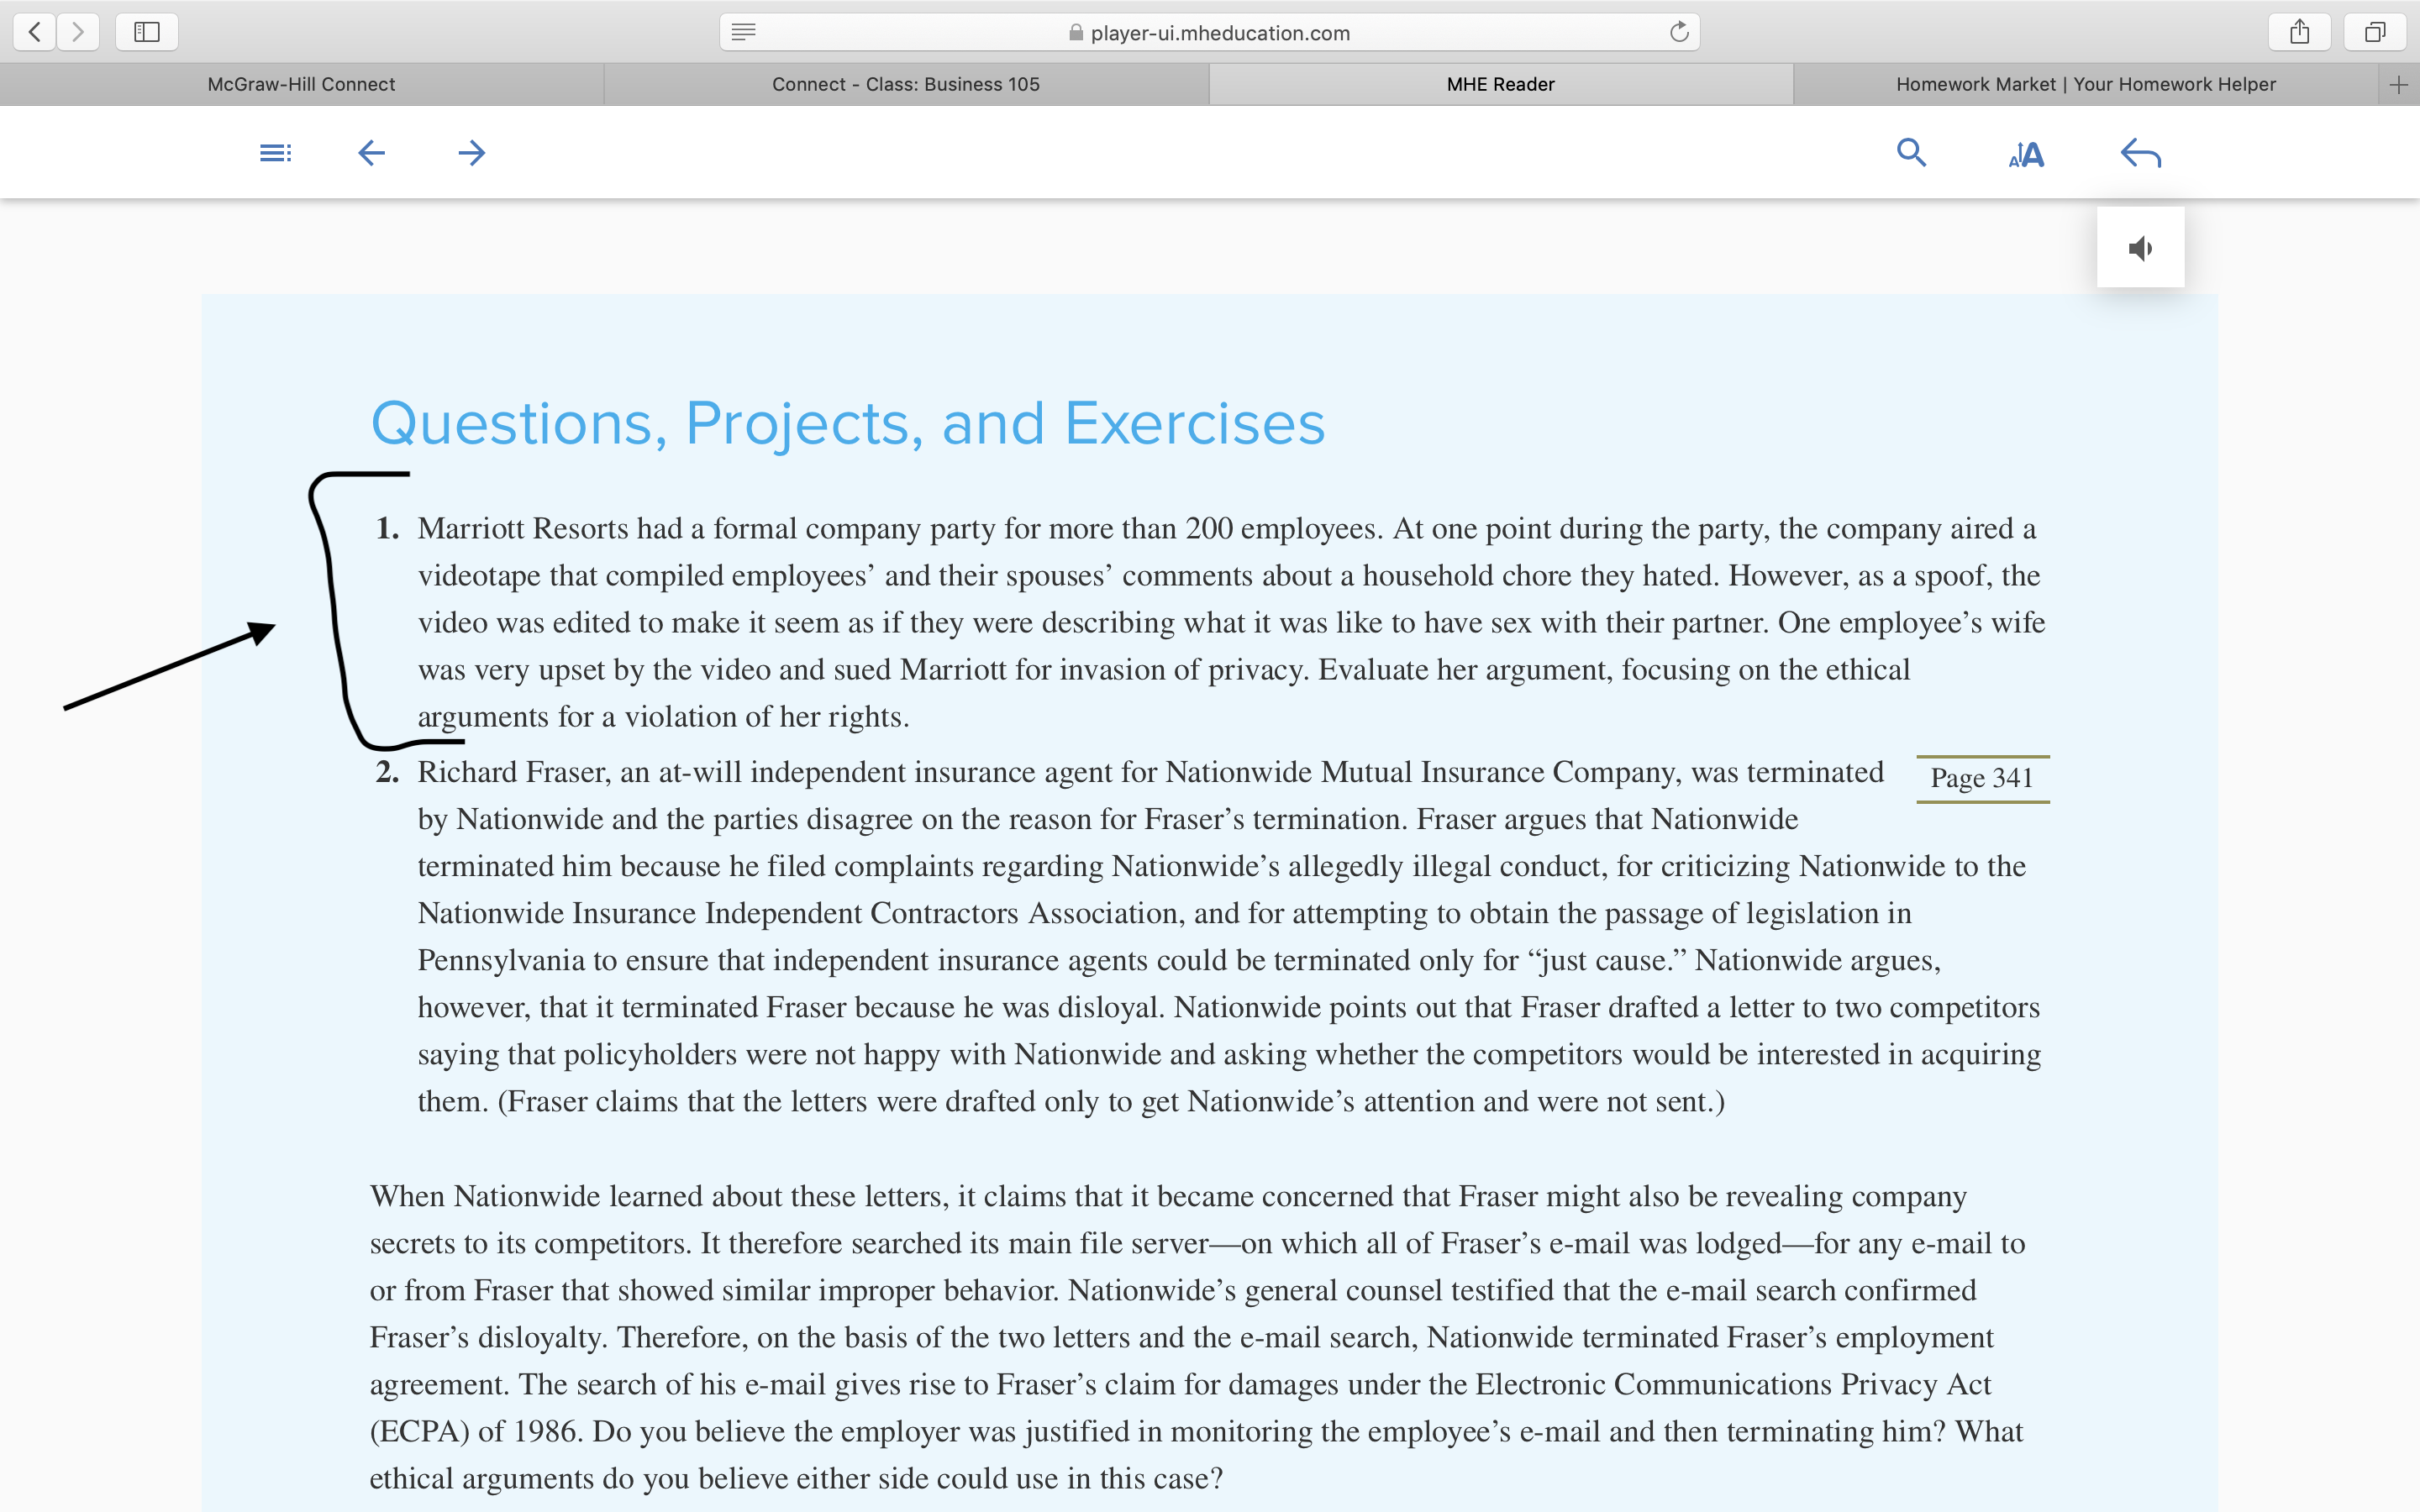Switch to Homework Market tab
The height and width of the screenshot is (1512, 2420).
pos(2085,84)
